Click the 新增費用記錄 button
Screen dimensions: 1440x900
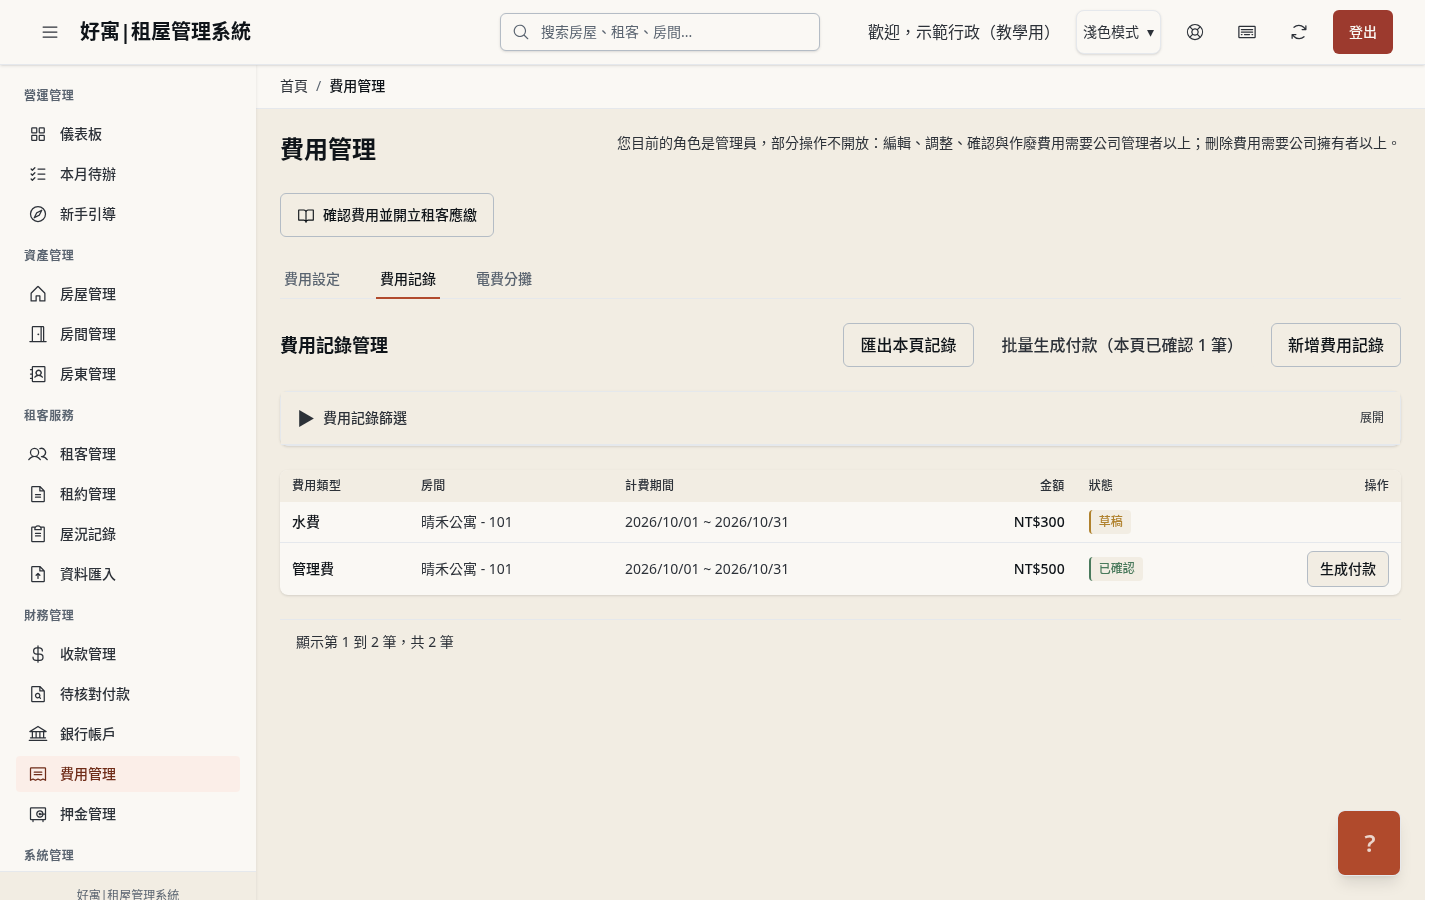[x=1336, y=345]
